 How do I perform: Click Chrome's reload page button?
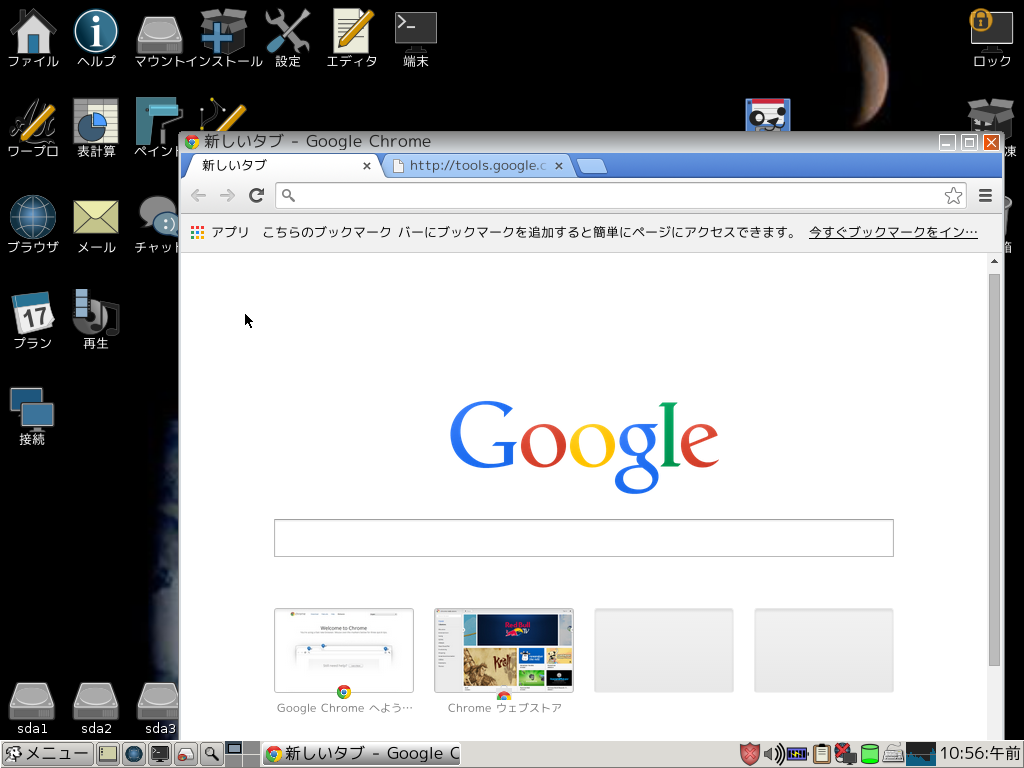pyautogui.click(x=257, y=195)
